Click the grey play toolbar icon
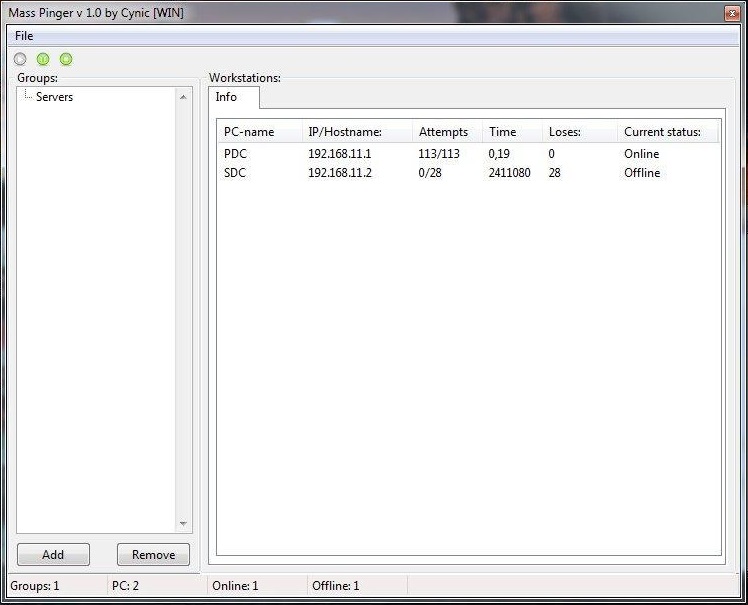Image resolution: width=748 pixels, height=605 pixels. click(x=20, y=59)
